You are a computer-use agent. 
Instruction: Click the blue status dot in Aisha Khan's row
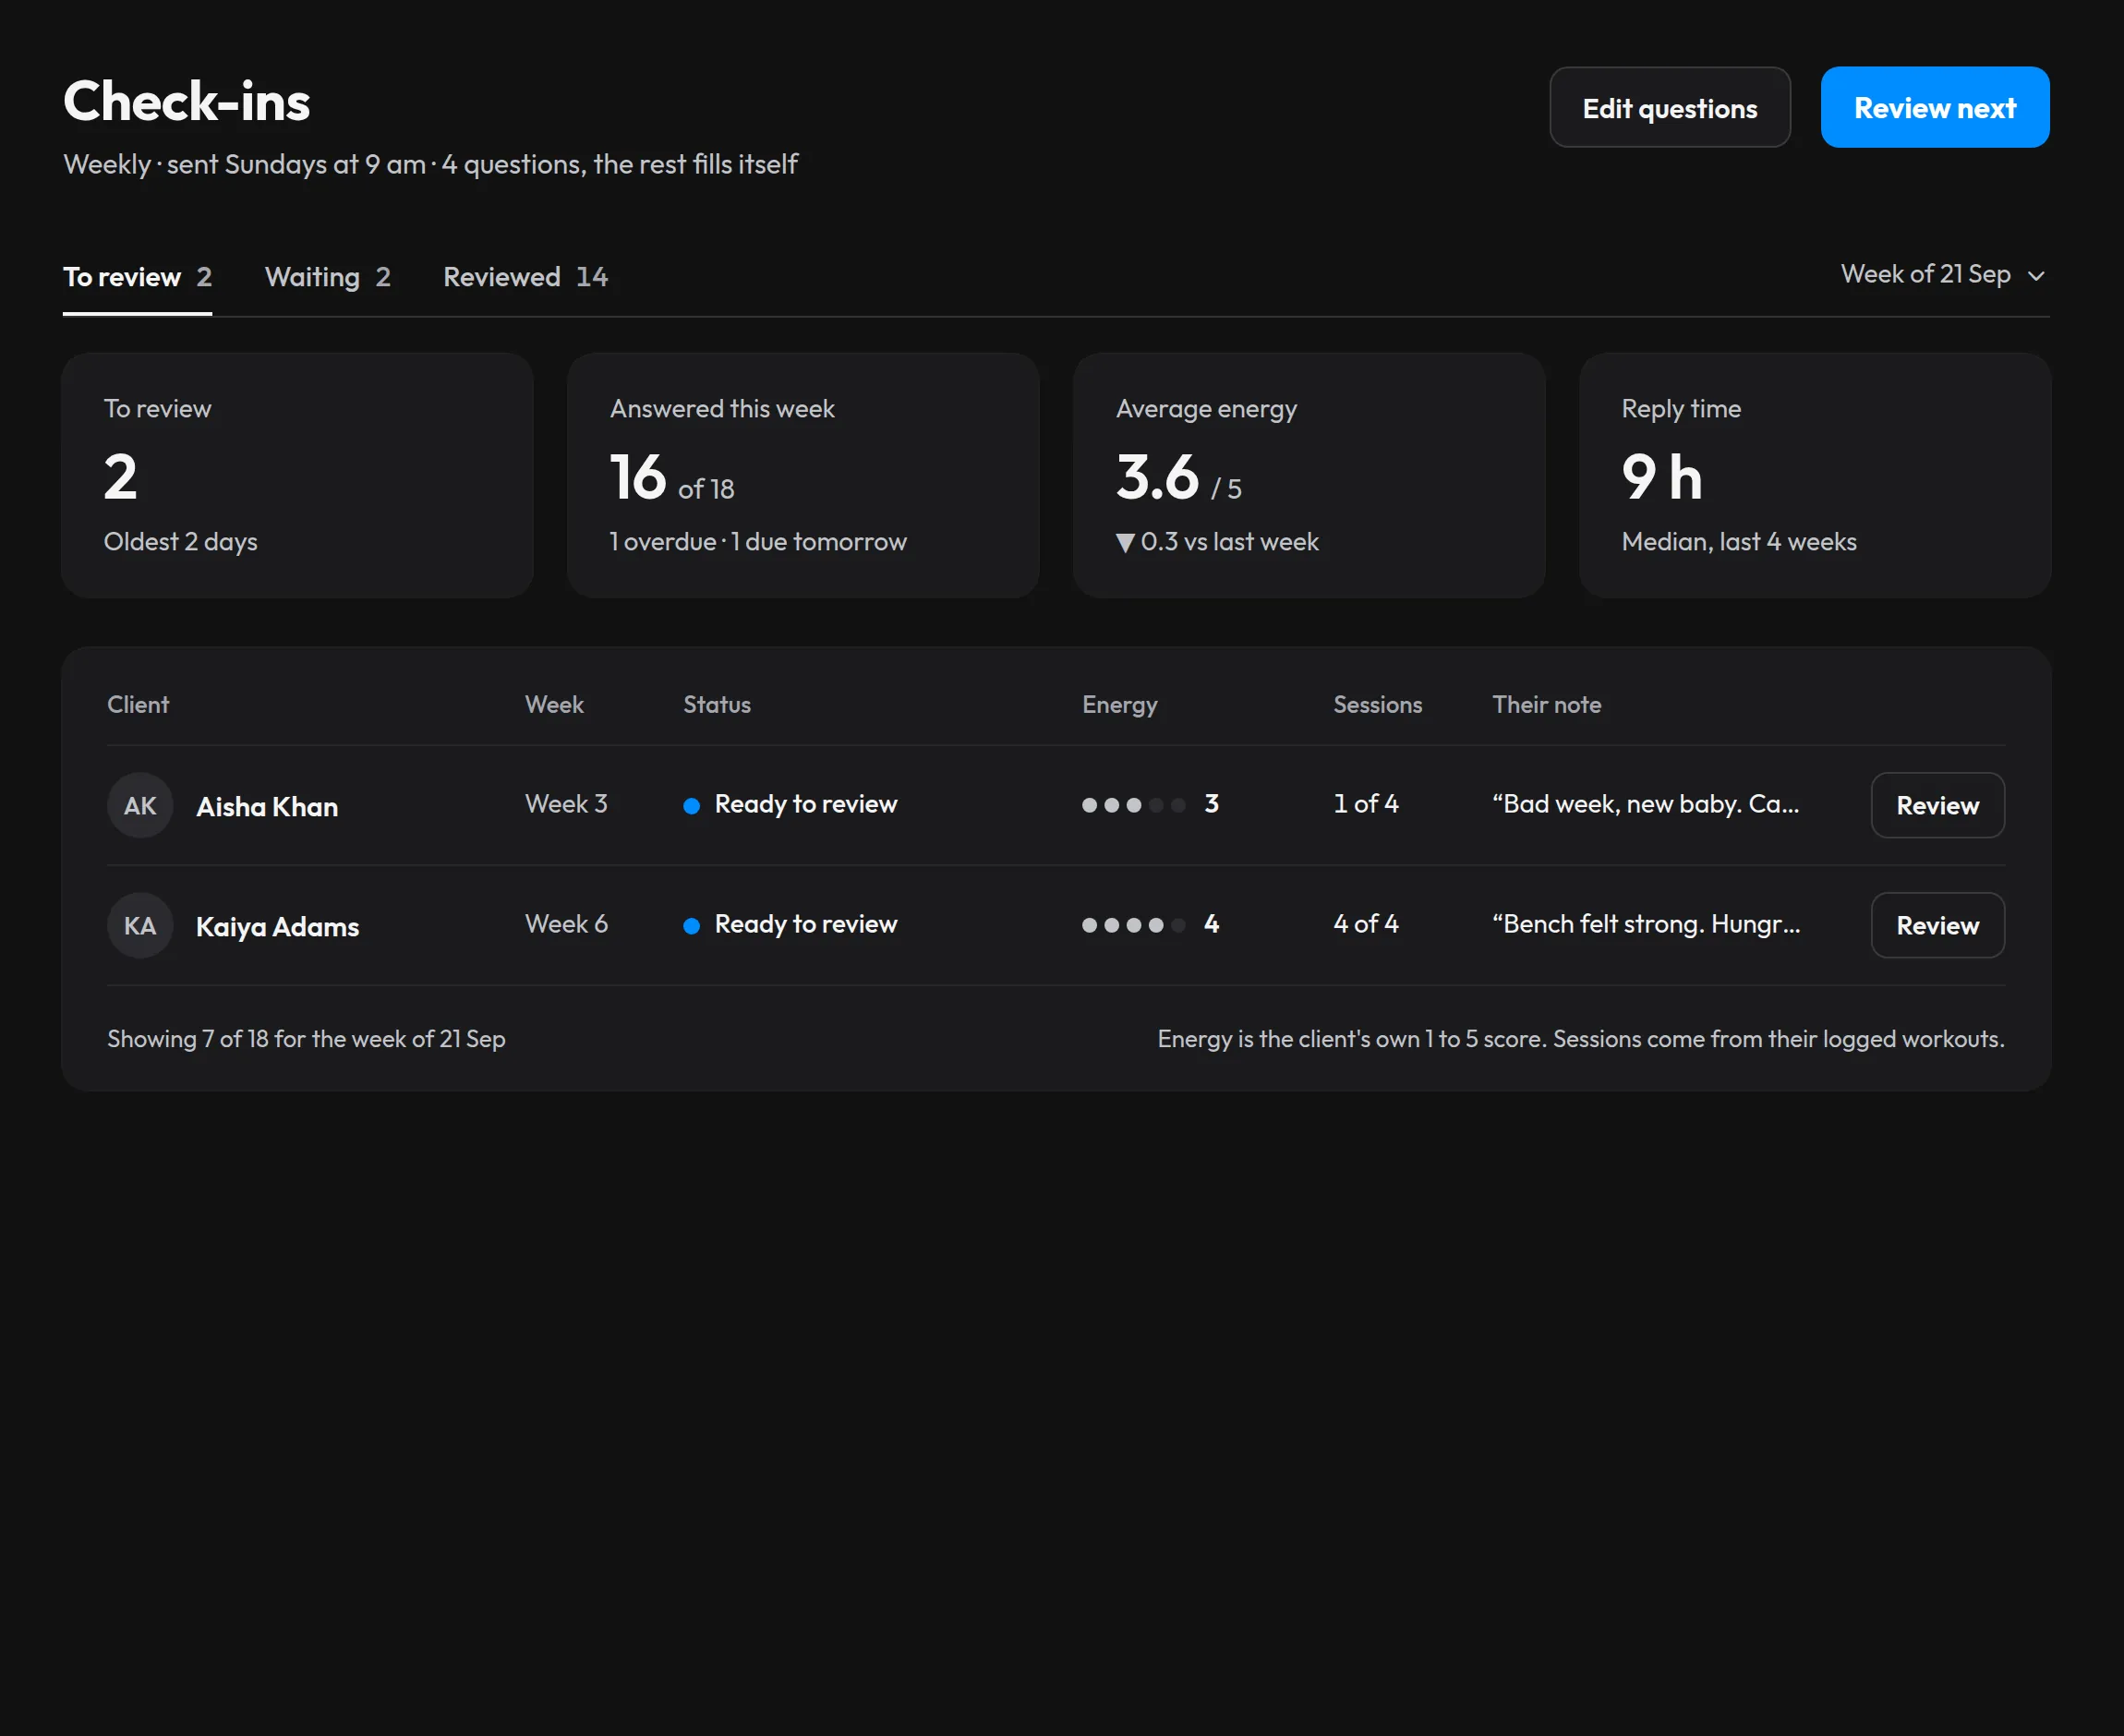pyautogui.click(x=691, y=805)
